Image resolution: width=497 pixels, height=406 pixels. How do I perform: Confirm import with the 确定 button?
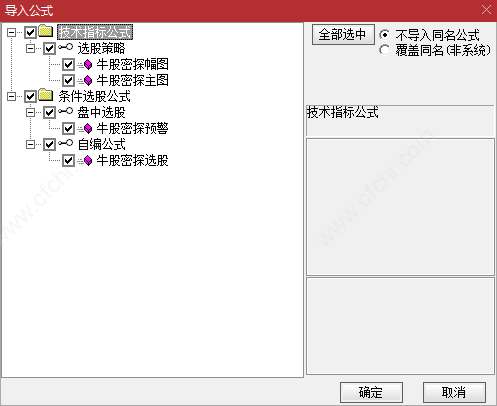point(371,392)
